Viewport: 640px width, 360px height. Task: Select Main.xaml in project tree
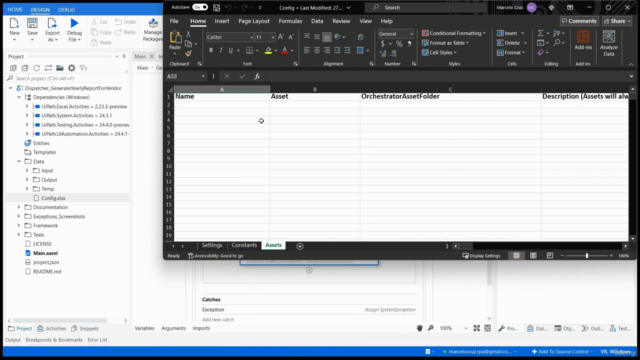[45, 253]
